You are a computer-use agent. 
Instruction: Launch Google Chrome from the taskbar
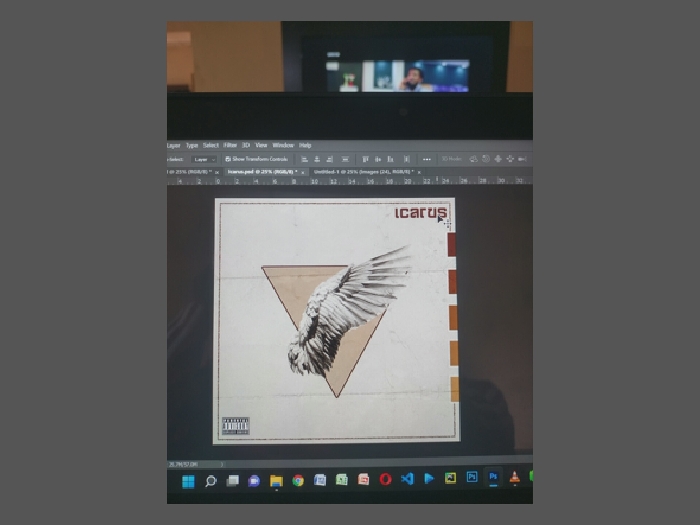coord(298,480)
